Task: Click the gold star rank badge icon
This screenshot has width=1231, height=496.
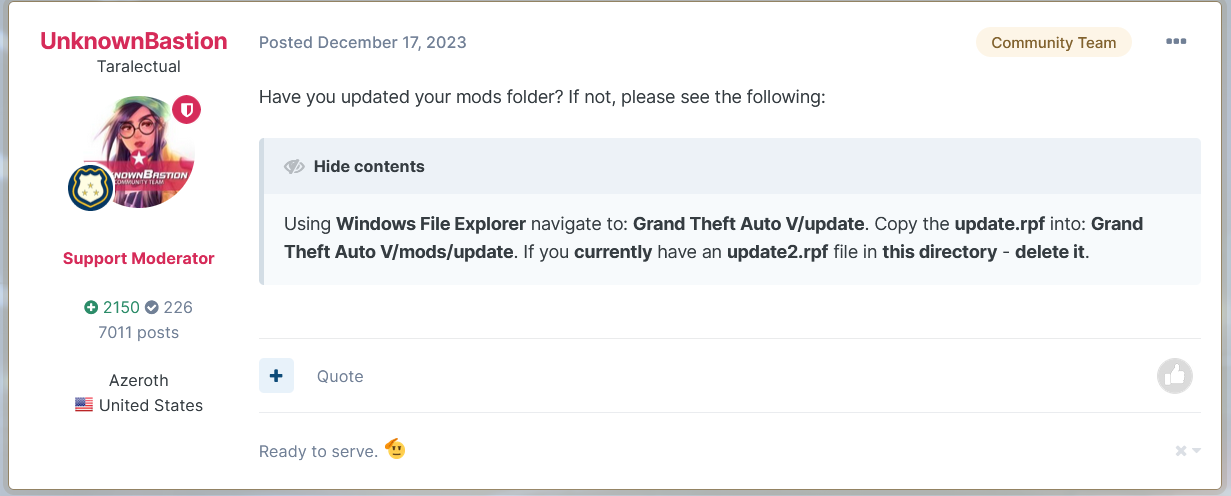Action: pos(90,188)
